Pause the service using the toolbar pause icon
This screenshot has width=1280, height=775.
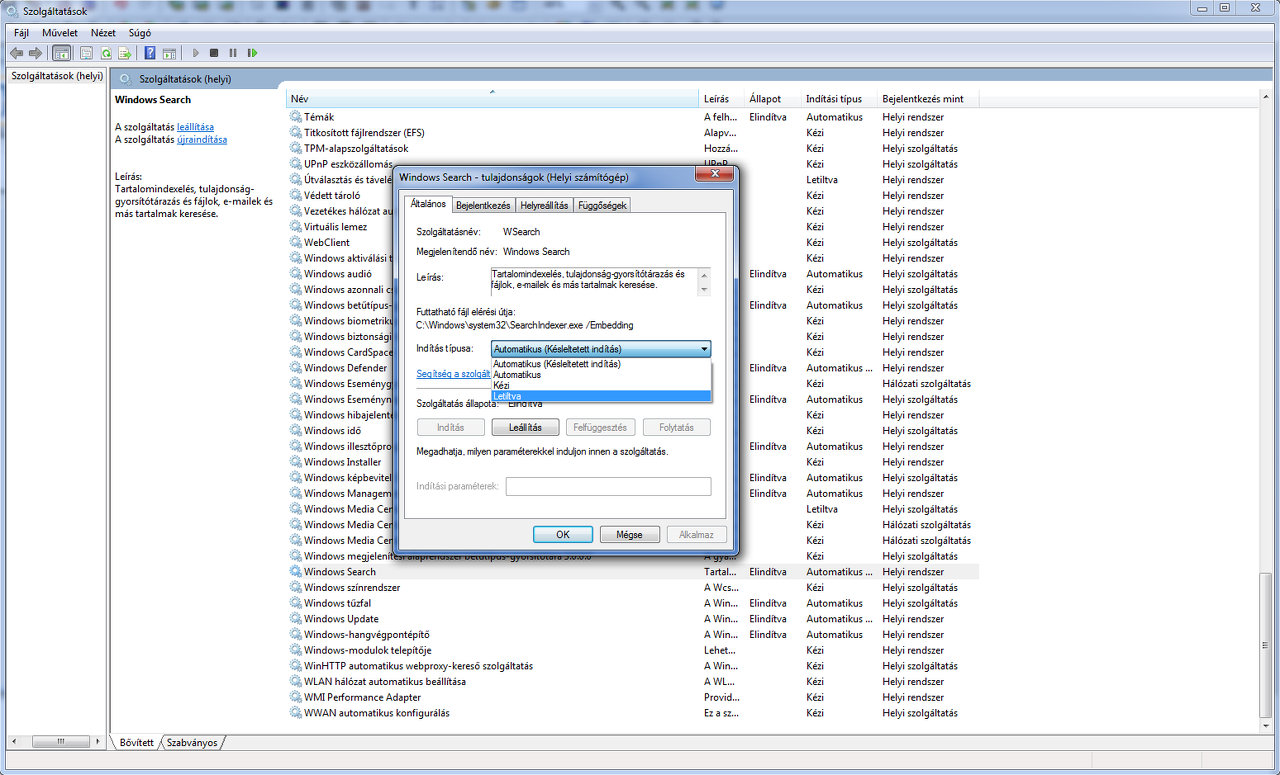pyautogui.click(x=233, y=53)
